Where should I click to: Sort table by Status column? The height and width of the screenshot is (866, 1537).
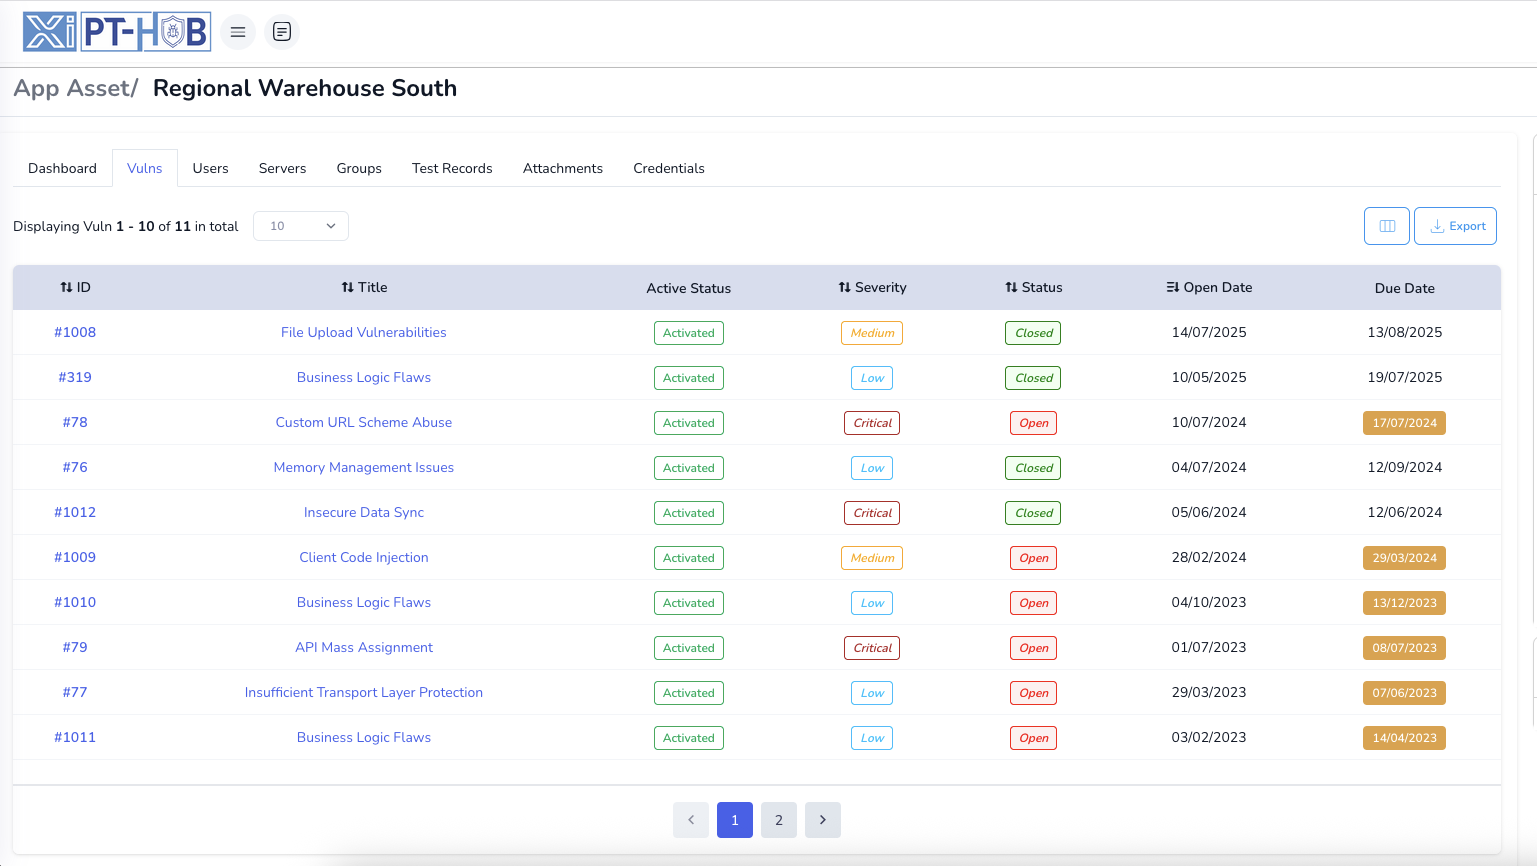(1033, 287)
